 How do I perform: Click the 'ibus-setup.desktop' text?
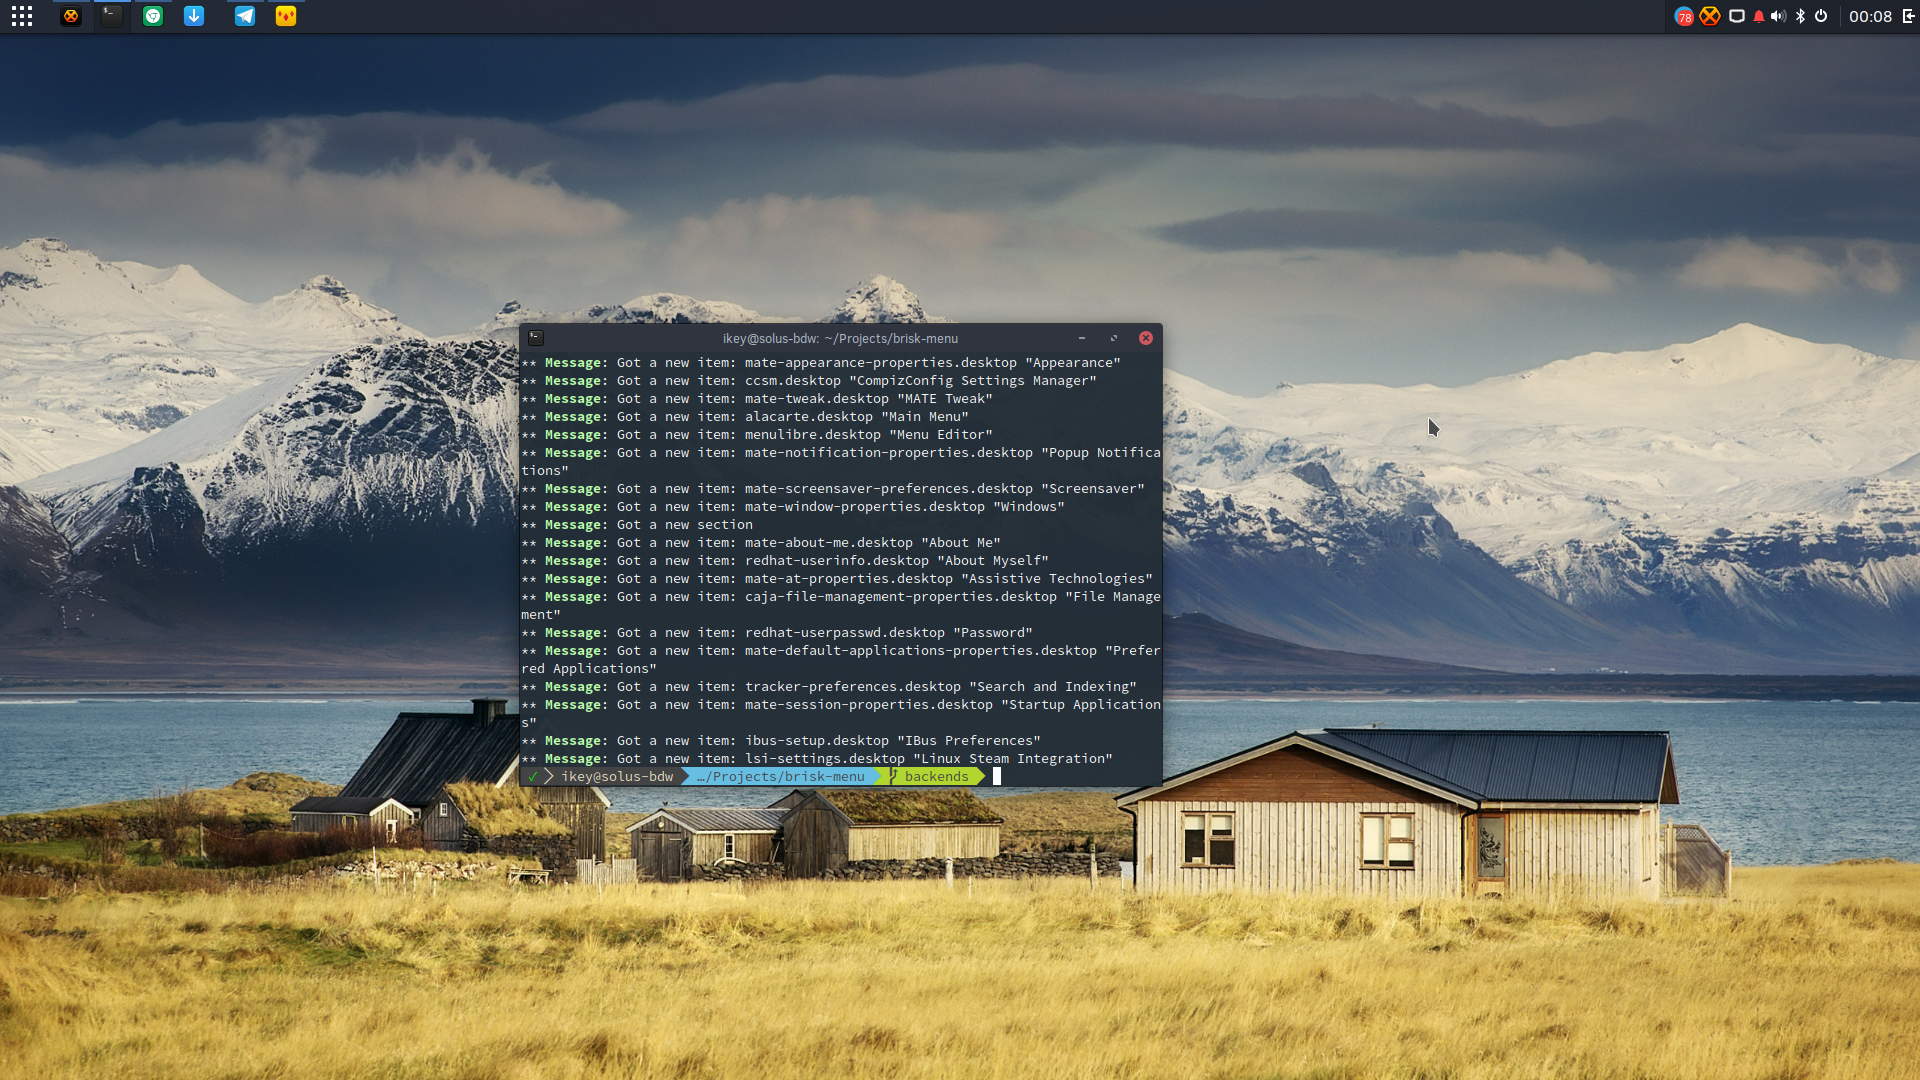817,741
